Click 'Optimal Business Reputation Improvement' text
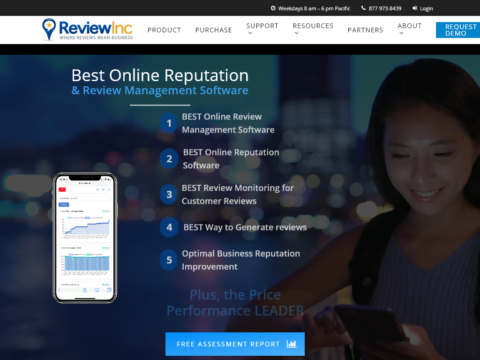Image resolution: width=480 pixels, height=360 pixels. (x=241, y=260)
